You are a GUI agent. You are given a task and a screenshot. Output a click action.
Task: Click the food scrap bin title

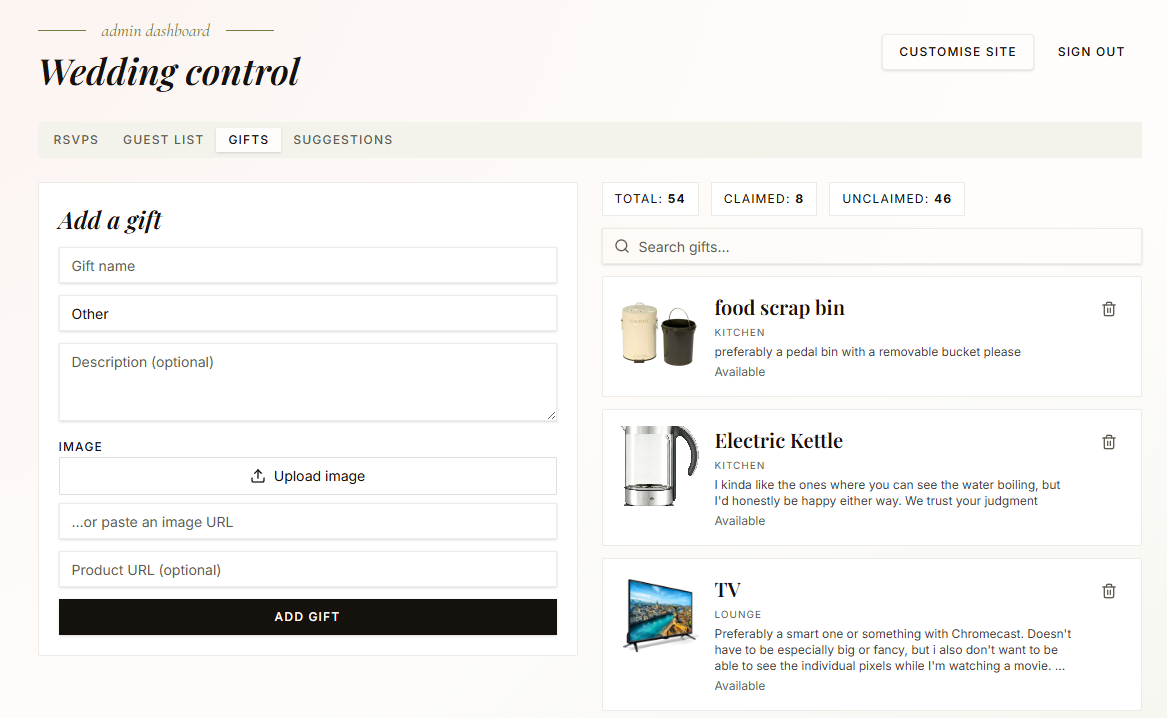pos(779,308)
